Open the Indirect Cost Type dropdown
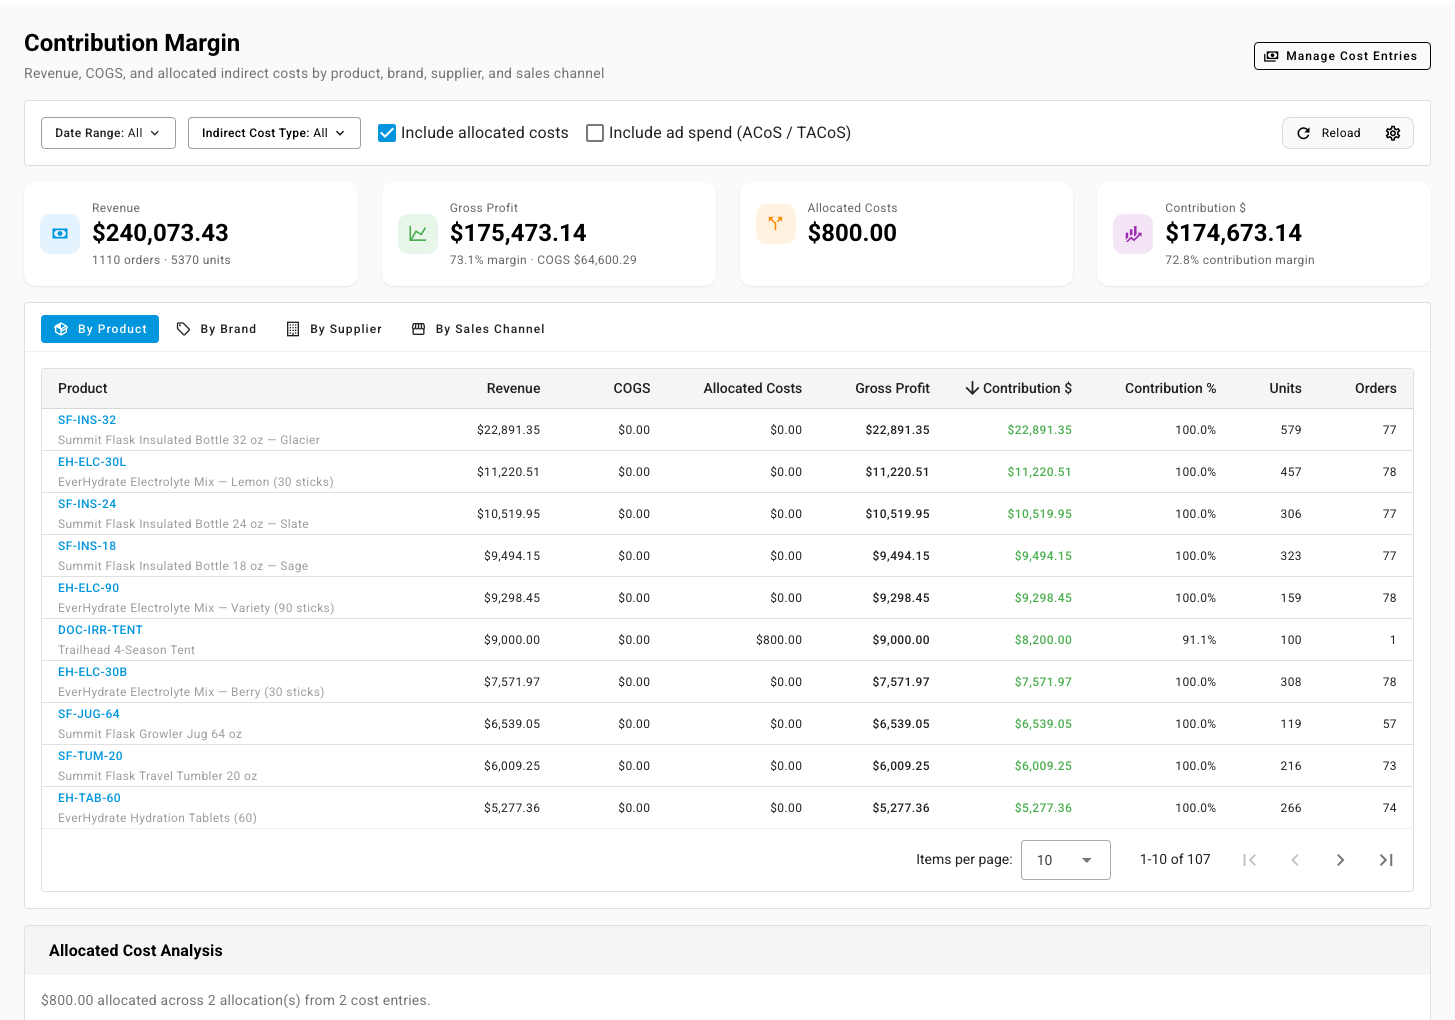 point(274,133)
